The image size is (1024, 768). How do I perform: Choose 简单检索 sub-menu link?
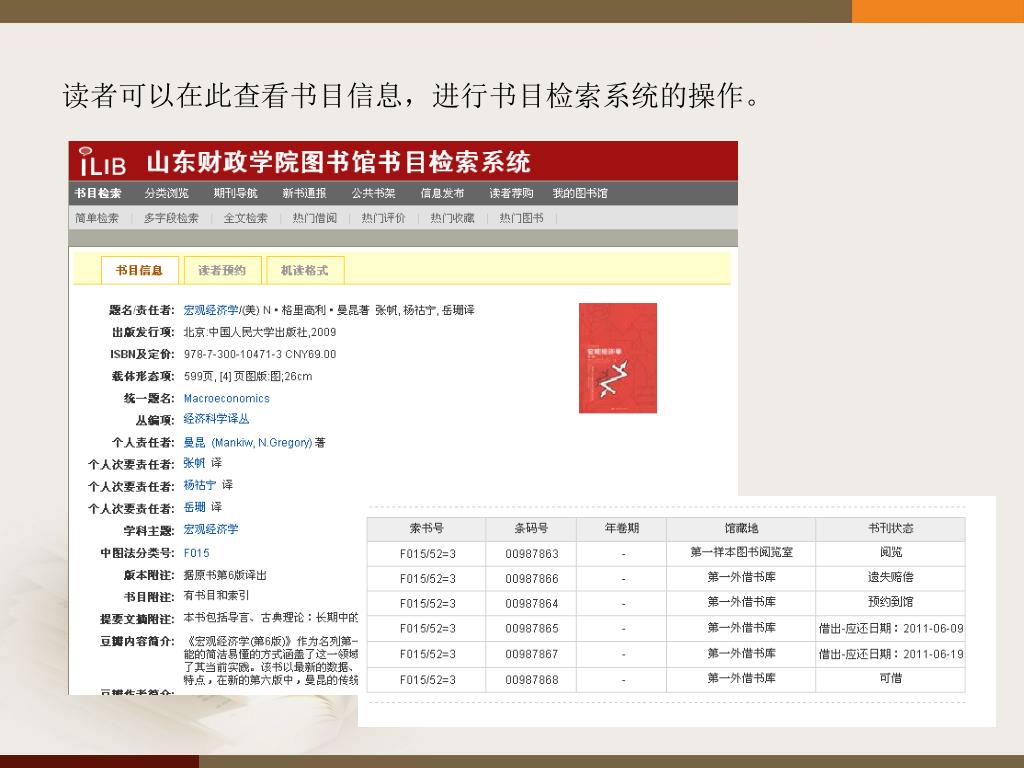[97, 218]
